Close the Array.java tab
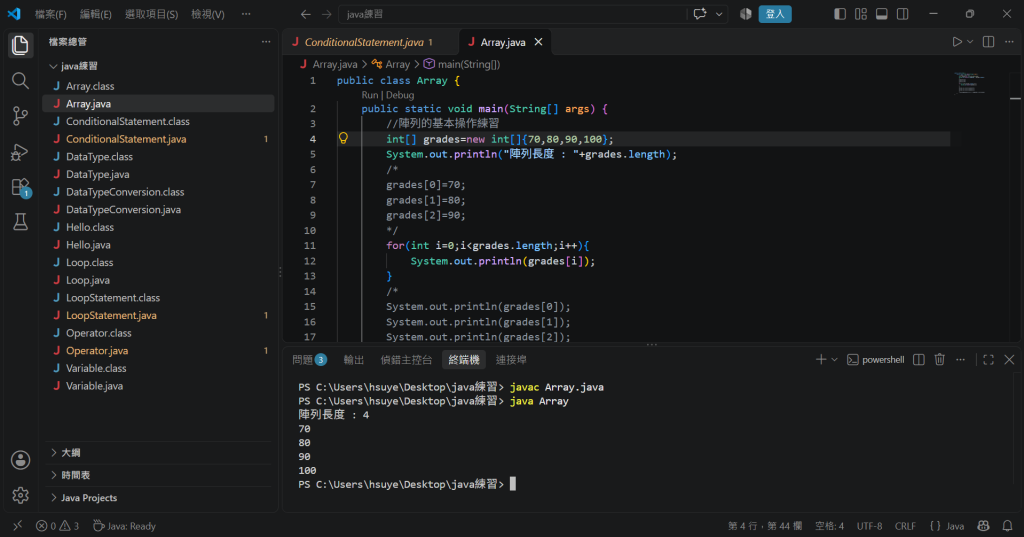The height and width of the screenshot is (537, 1024). click(x=538, y=42)
